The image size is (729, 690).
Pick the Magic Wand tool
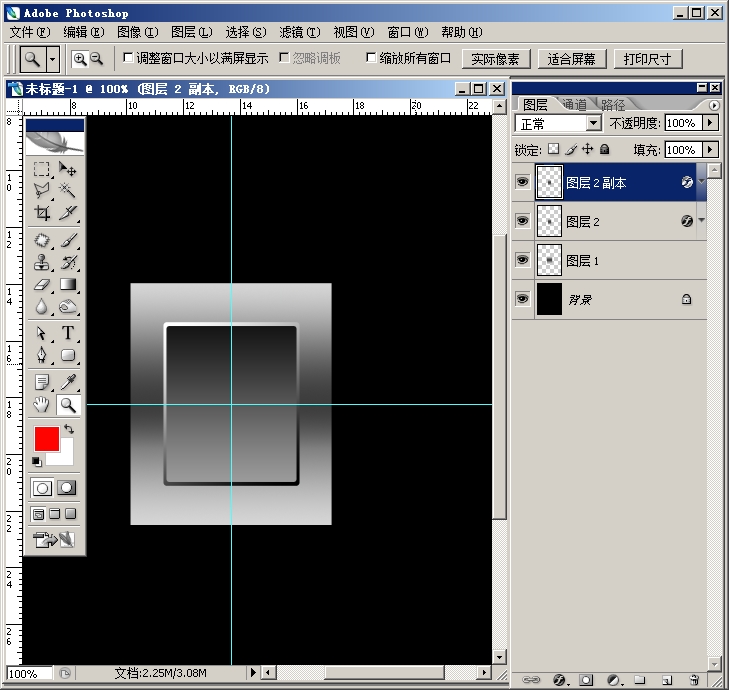[x=68, y=190]
